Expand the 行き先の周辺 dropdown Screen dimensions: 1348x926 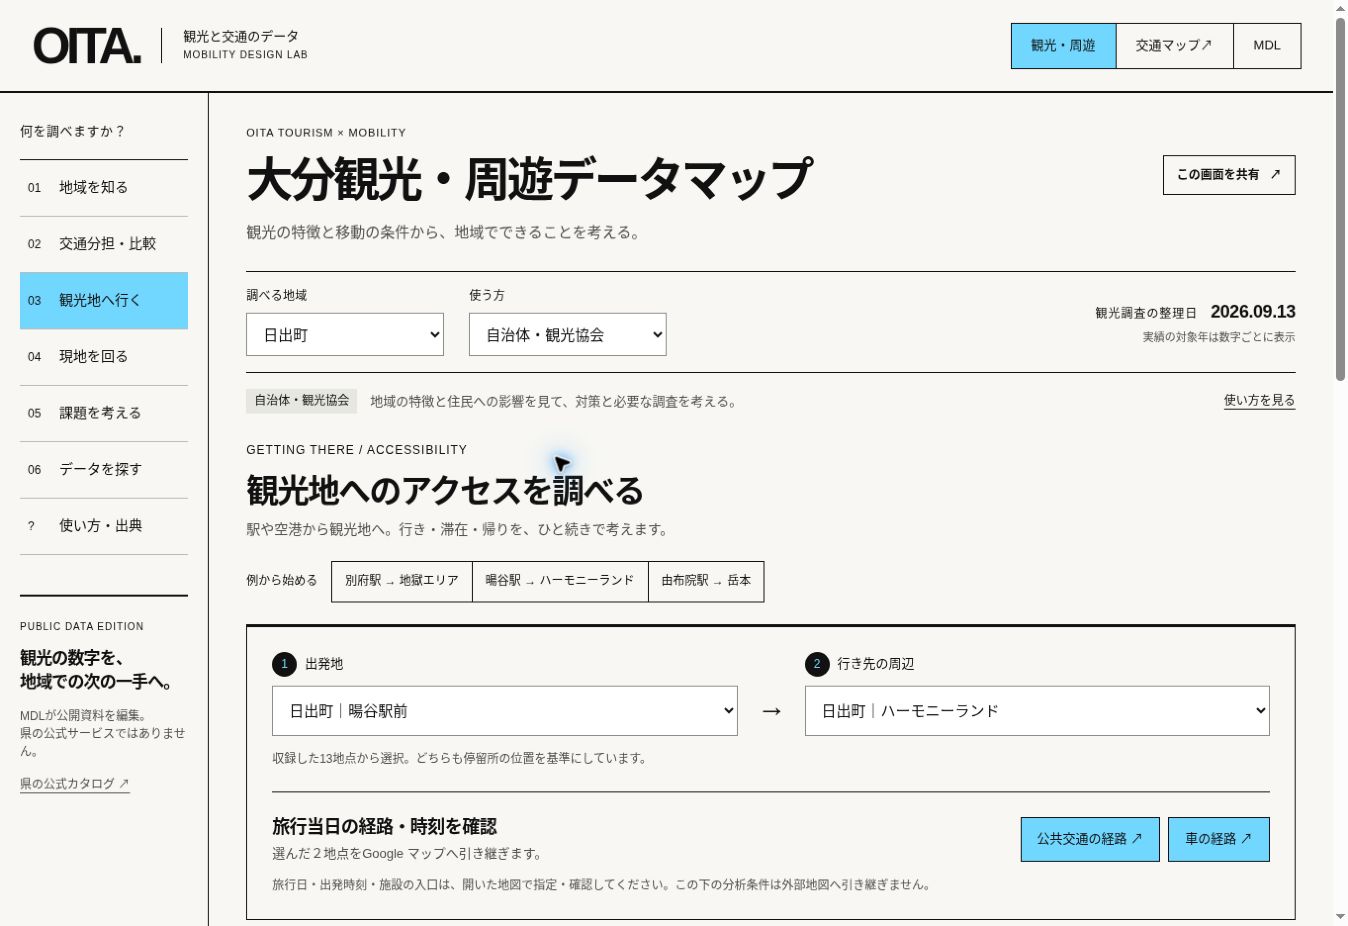click(x=1037, y=711)
